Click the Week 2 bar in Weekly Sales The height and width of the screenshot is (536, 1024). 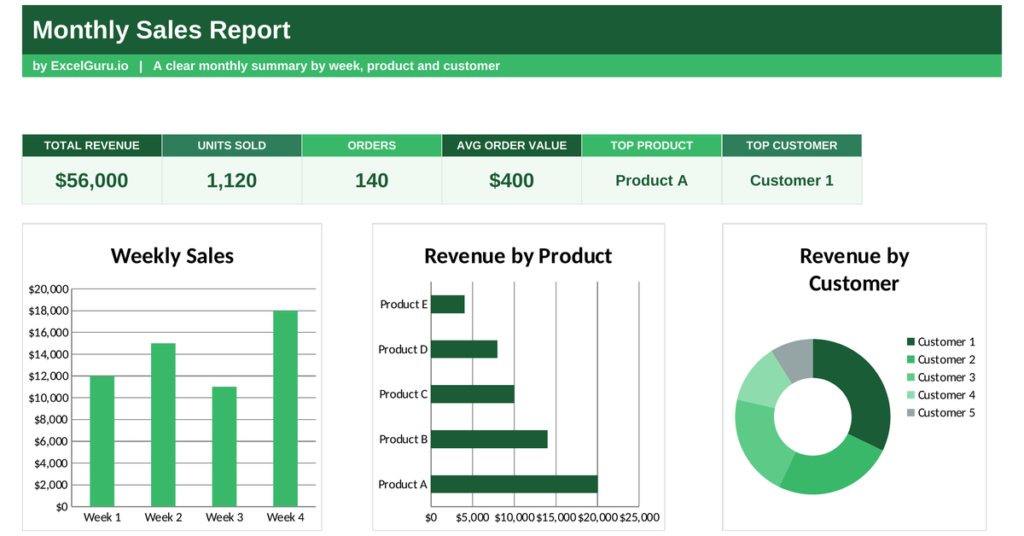tap(163, 425)
